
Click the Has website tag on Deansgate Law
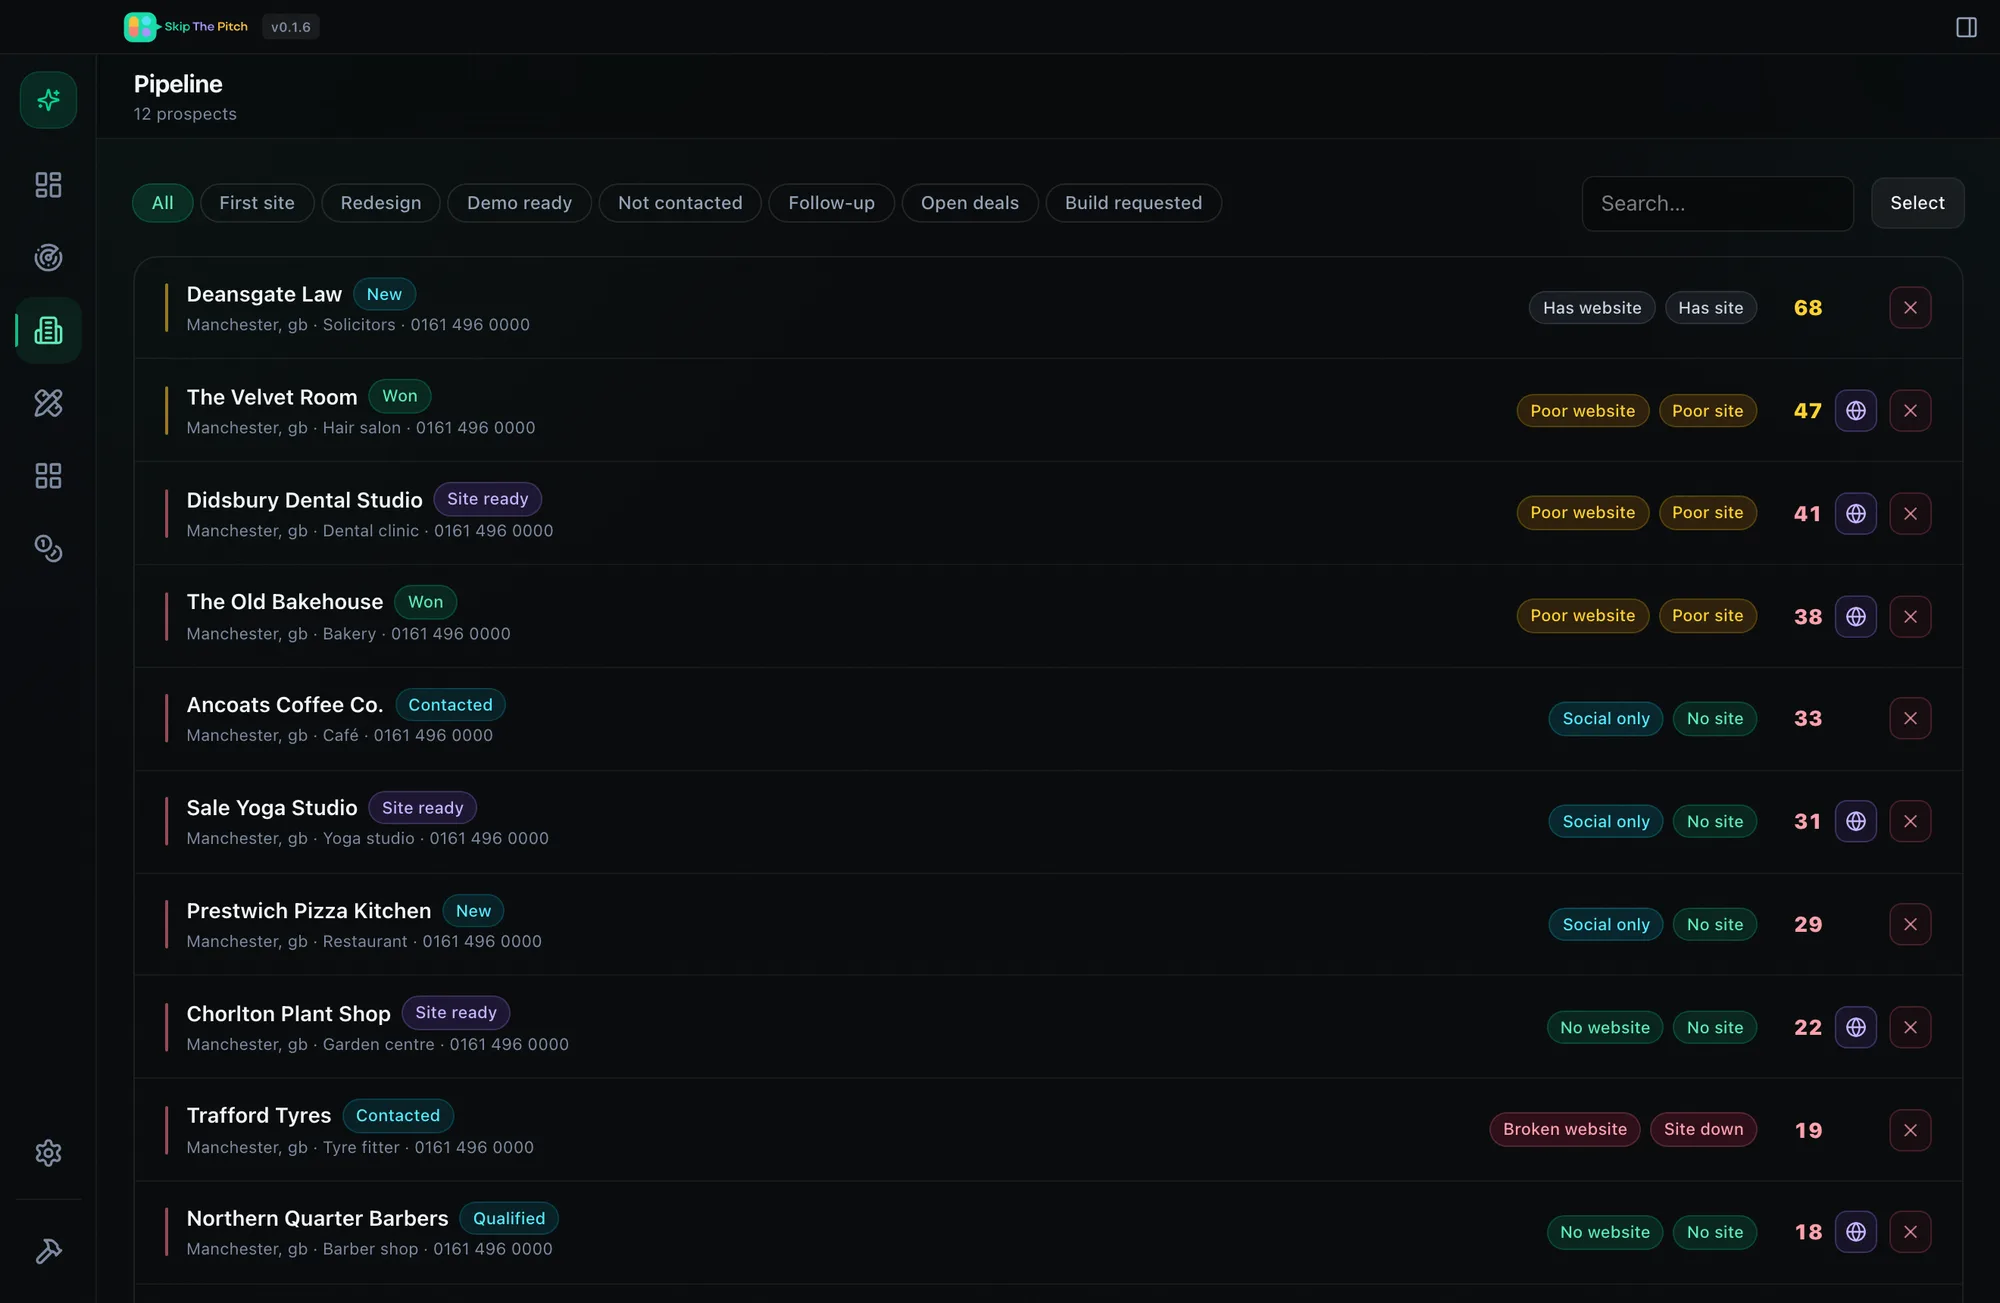[x=1592, y=308]
